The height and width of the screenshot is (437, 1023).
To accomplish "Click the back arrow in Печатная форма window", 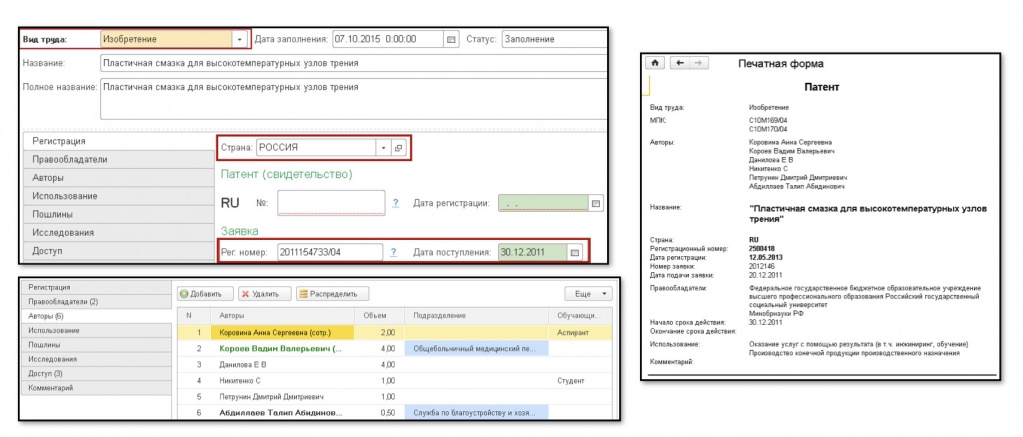I will coord(680,63).
